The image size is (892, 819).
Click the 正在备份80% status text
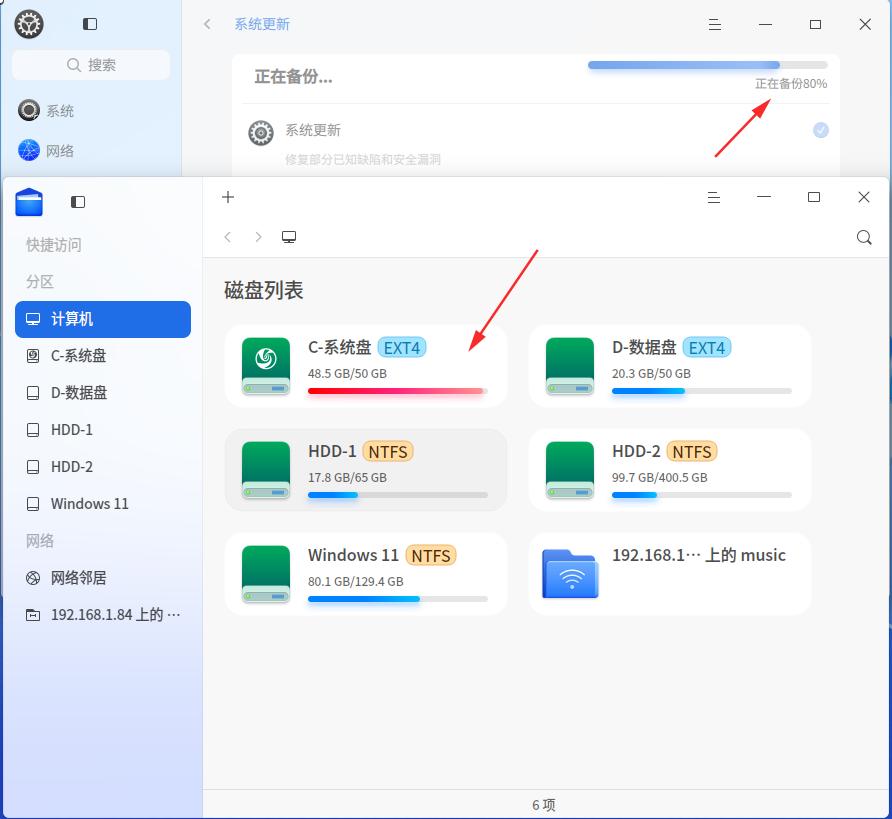click(791, 84)
